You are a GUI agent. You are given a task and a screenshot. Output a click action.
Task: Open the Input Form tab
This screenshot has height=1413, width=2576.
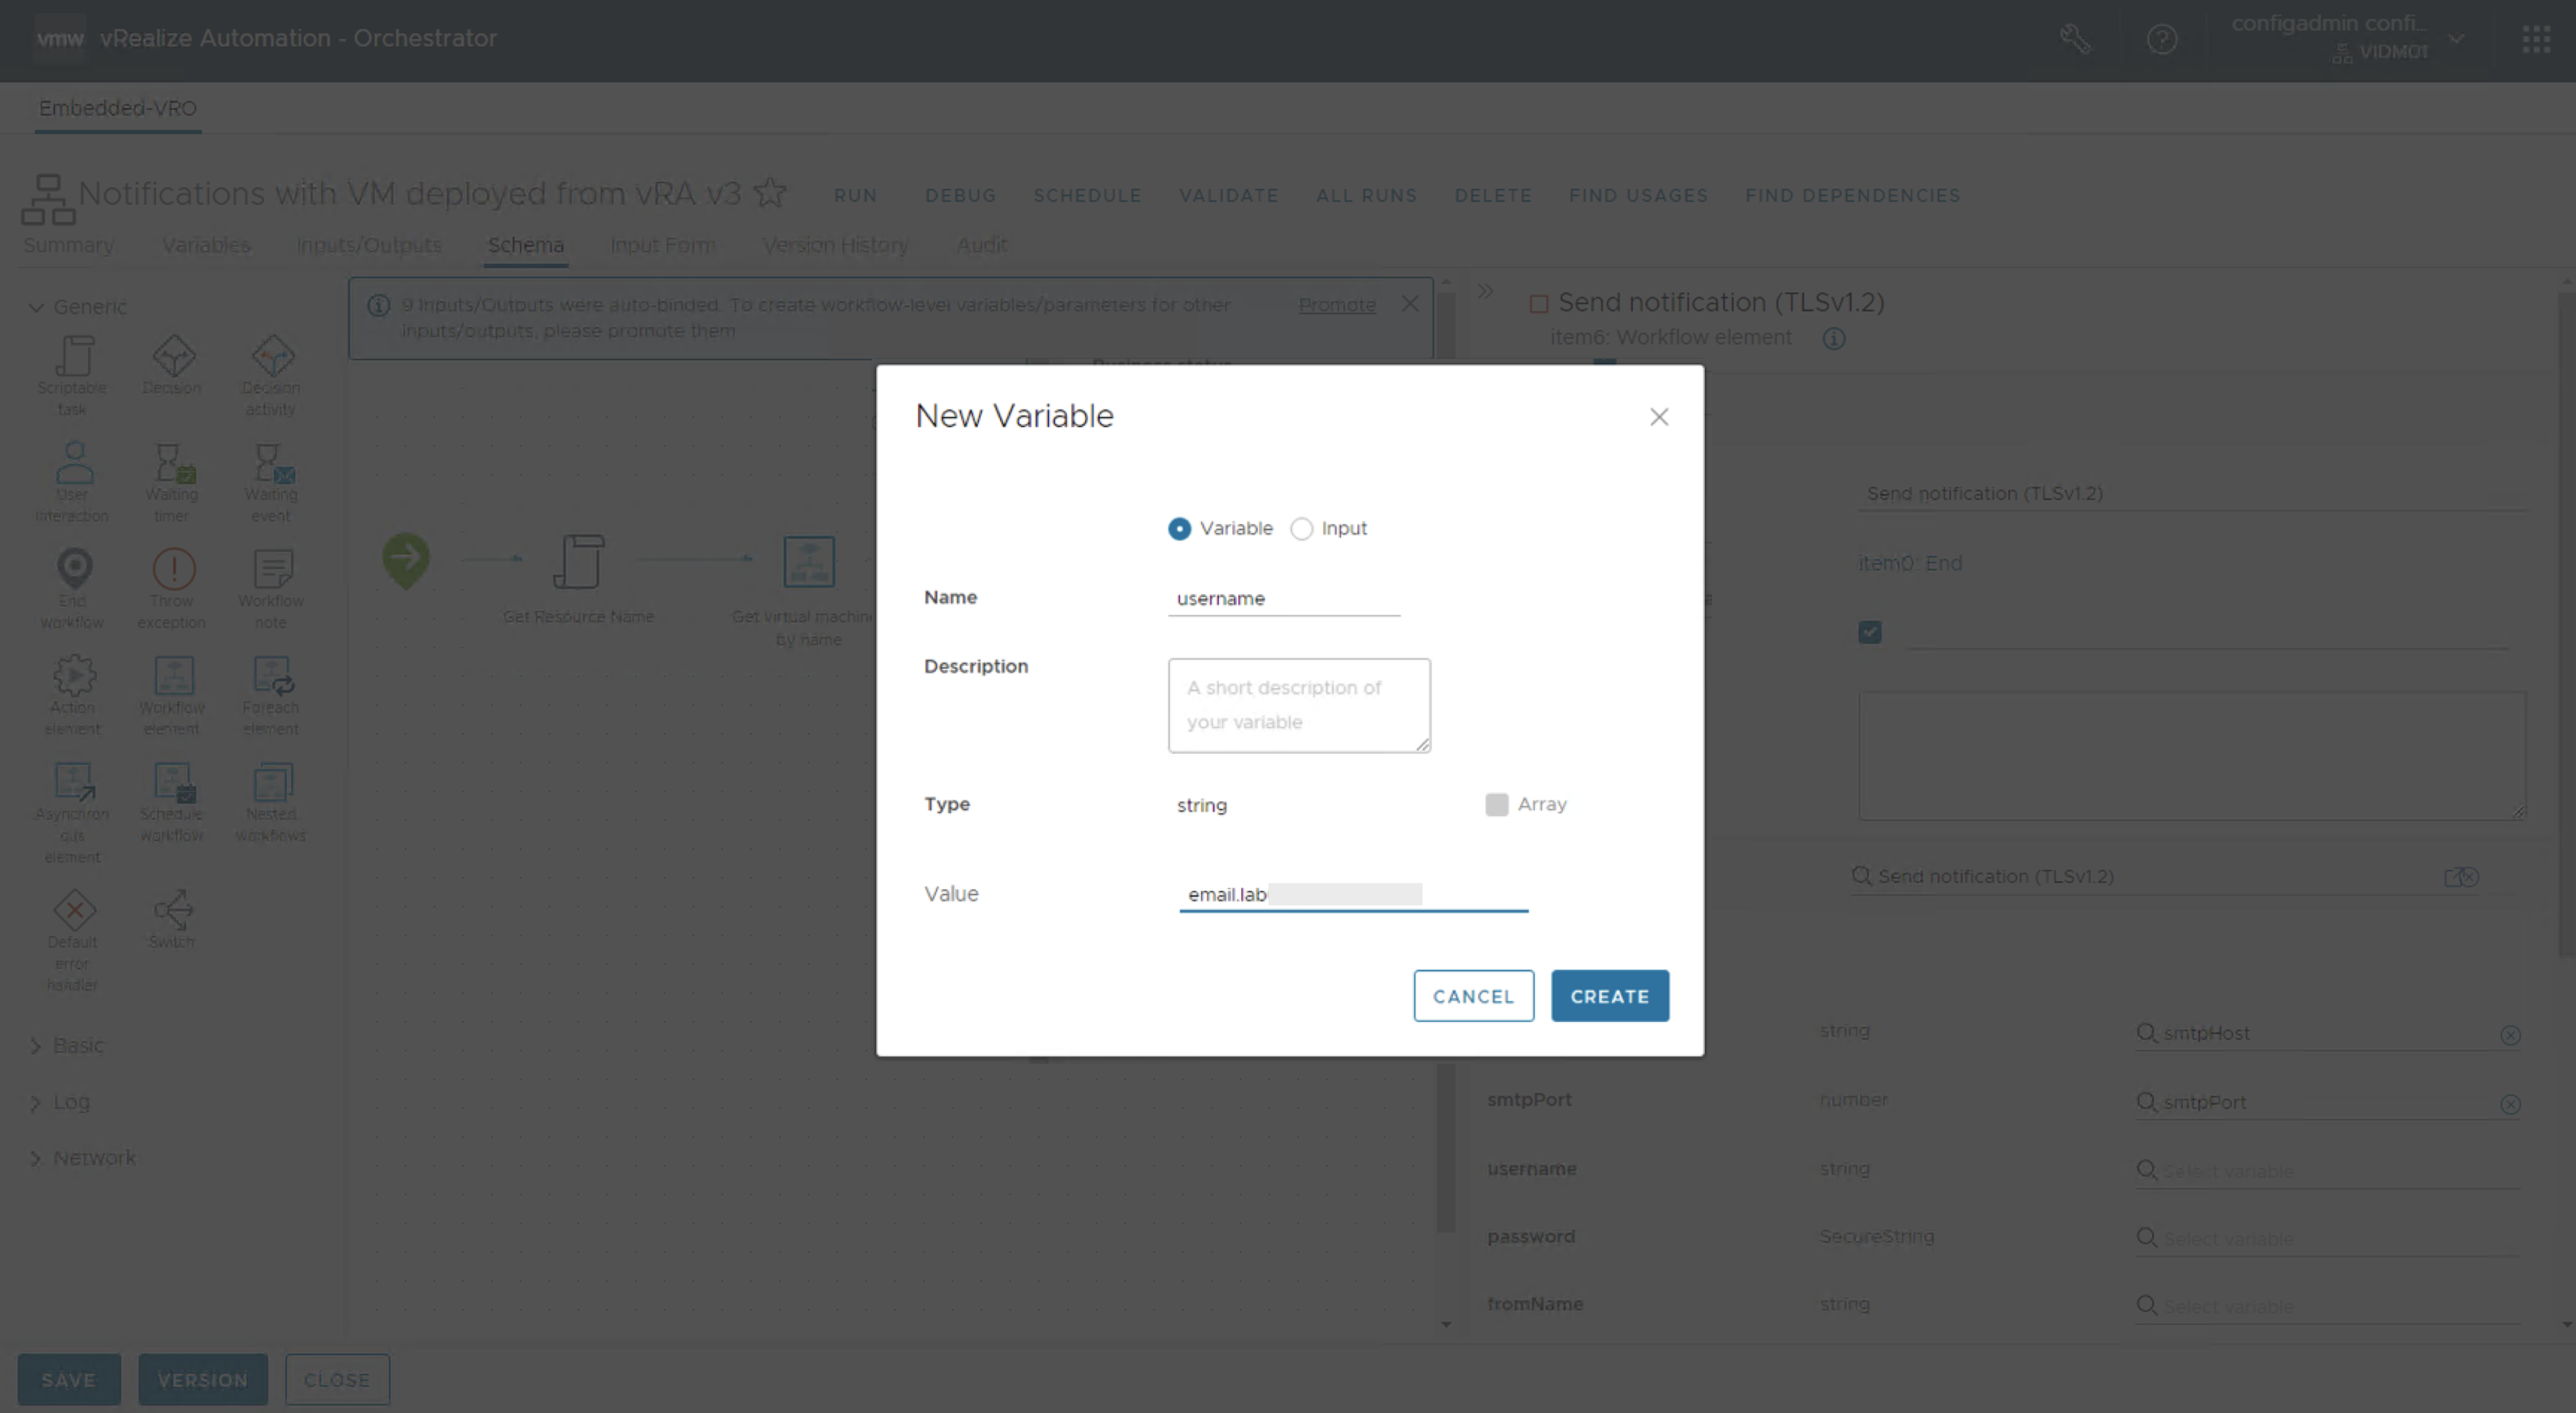pyautogui.click(x=662, y=245)
